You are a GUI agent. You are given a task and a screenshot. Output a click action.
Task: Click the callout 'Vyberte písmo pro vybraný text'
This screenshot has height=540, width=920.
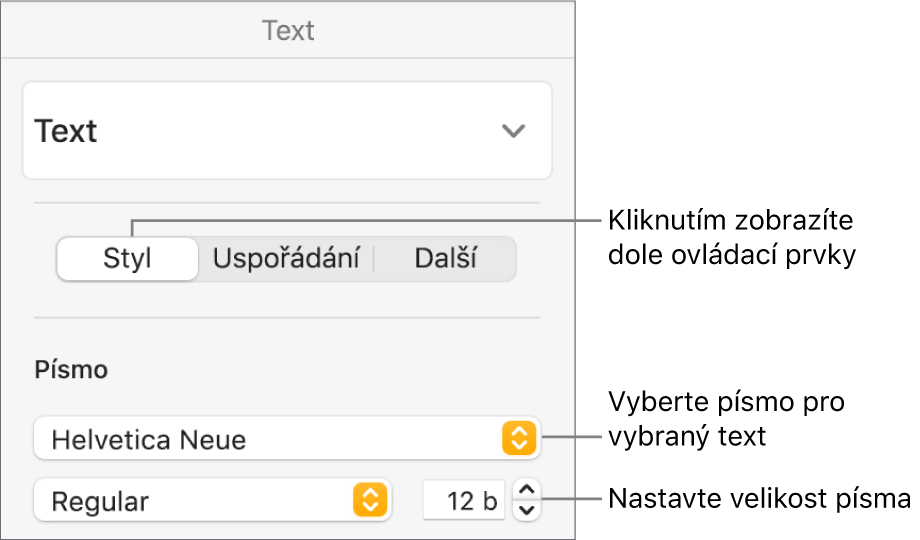pyautogui.click(x=727, y=419)
